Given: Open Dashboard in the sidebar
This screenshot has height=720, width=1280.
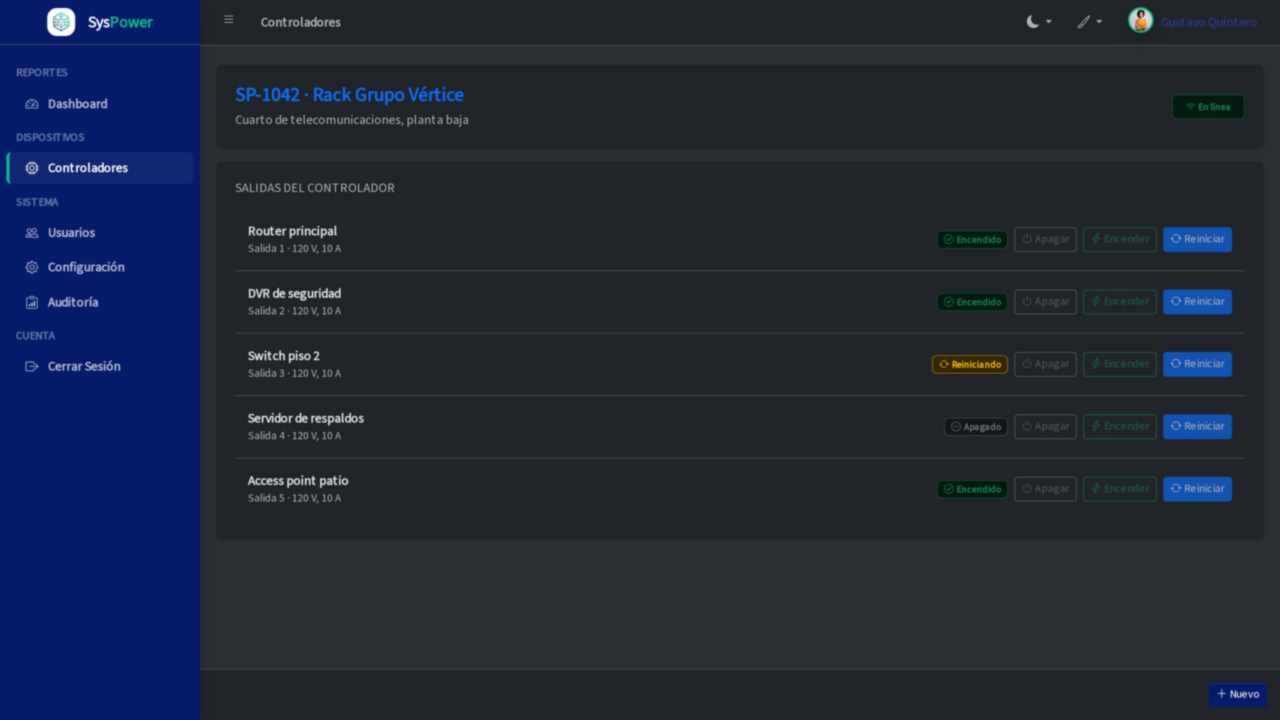Looking at the screenshot, I should point(100,104).
